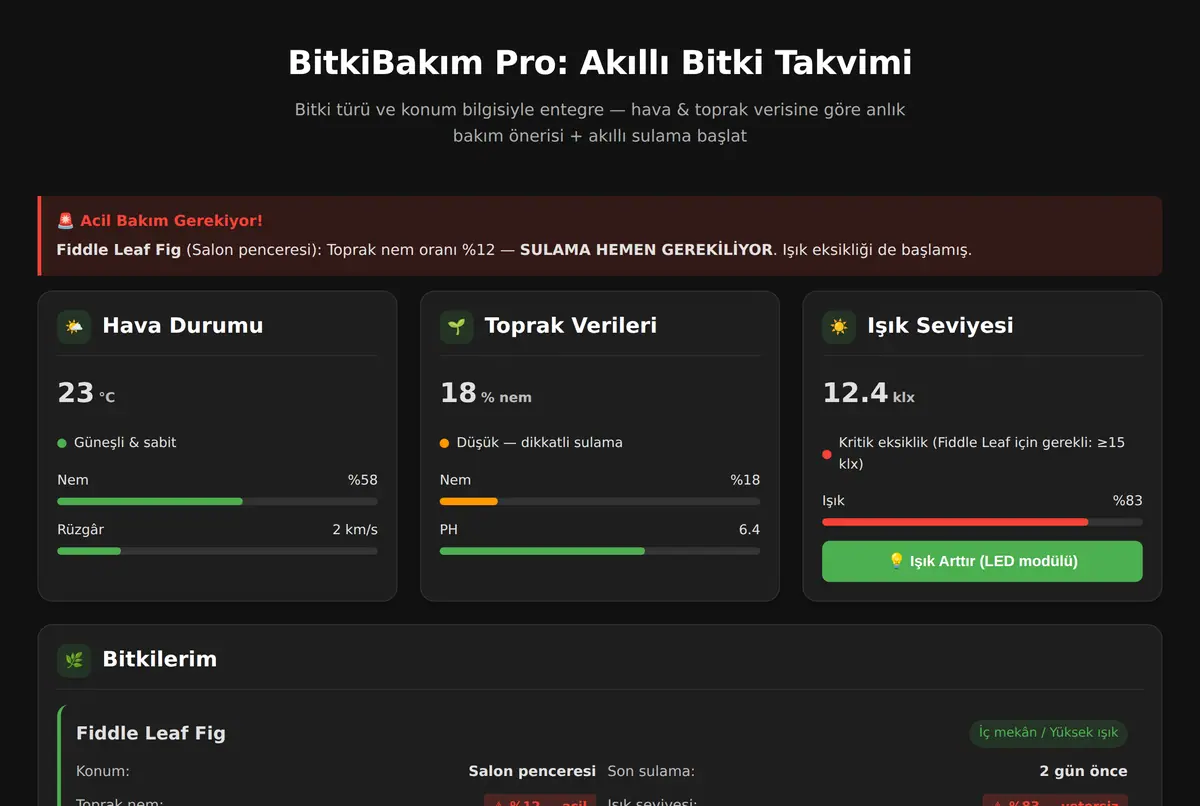Click the Işık label above the red bar
The height and width of the screenshot is (806, 1200).
(x=833, y=501)
